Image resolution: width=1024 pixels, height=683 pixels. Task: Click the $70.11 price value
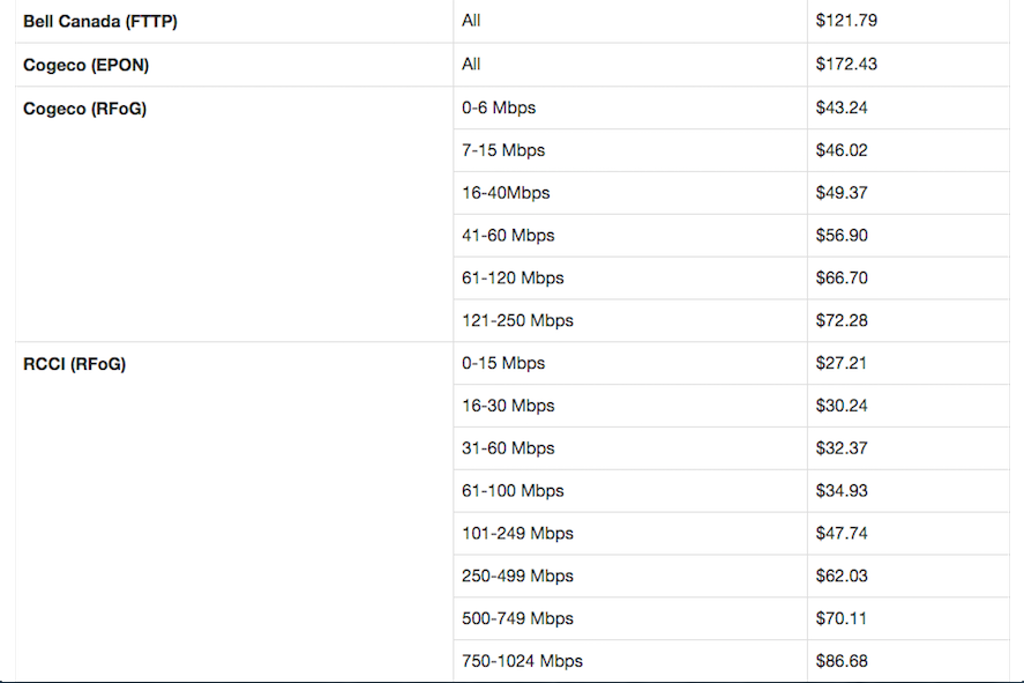(841, 618)
